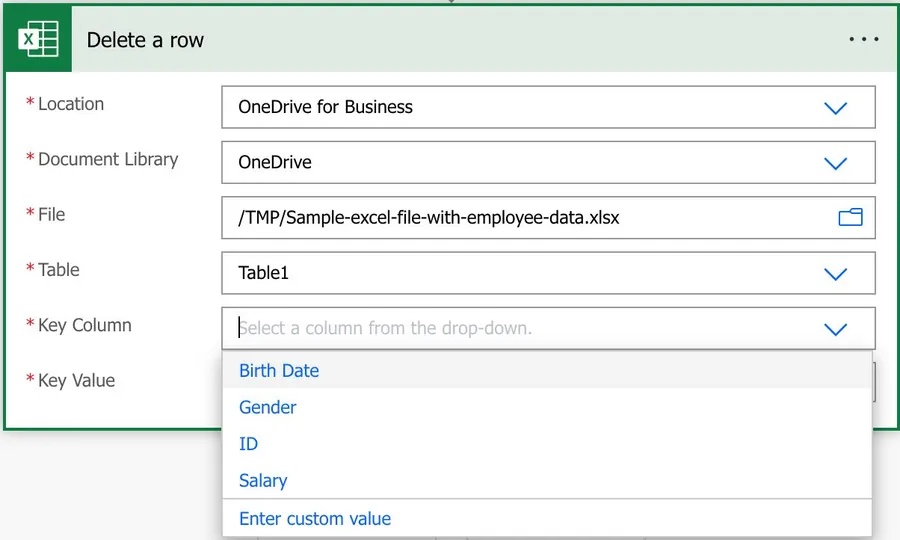Viewport: 900px width, 540px height.
Task: Expand the OneDrive document library dropdown
Action: tap(520, 163)
